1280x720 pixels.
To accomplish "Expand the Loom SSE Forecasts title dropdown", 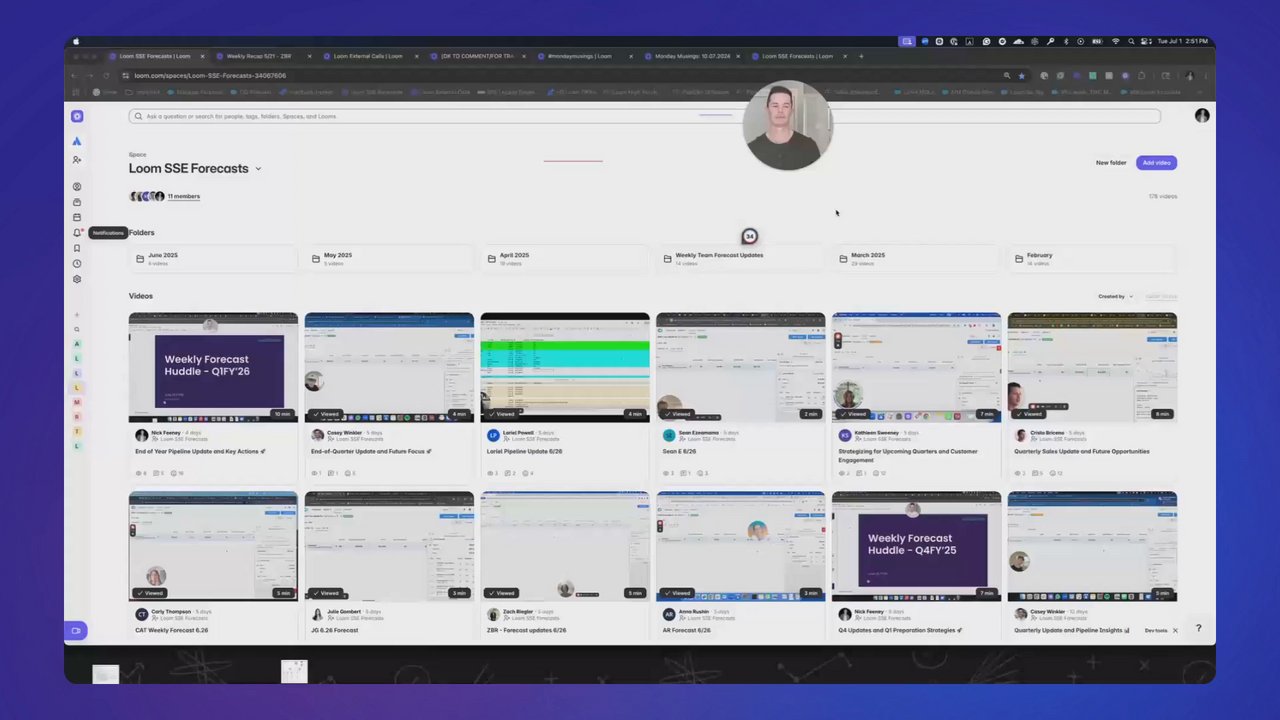I will [x=258, y=169].
